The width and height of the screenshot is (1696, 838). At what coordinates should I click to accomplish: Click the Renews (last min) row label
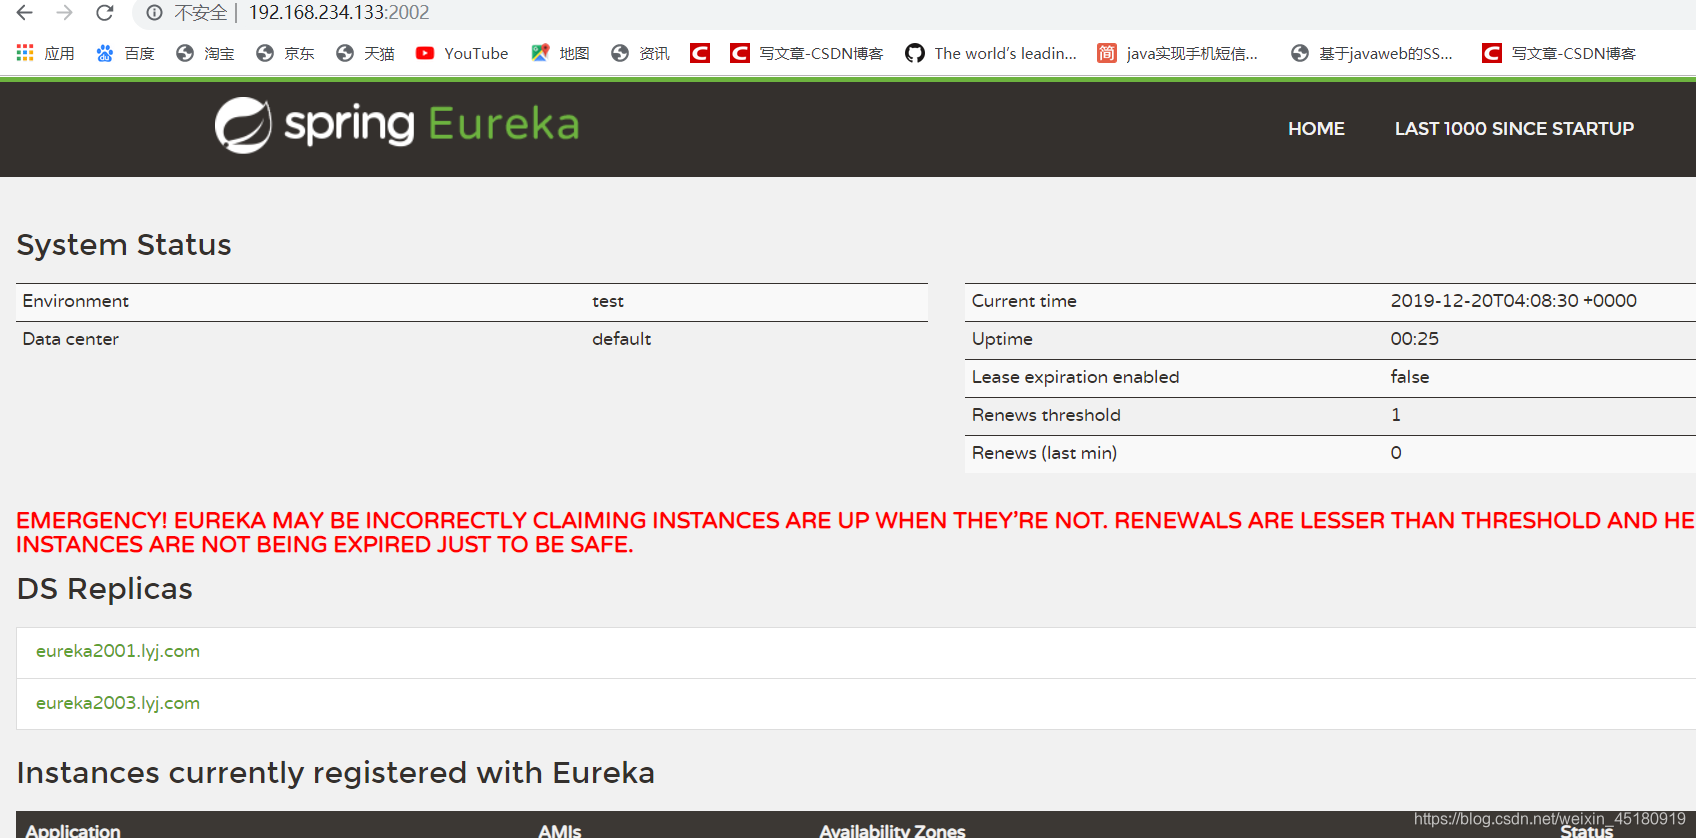[1044, 453]
